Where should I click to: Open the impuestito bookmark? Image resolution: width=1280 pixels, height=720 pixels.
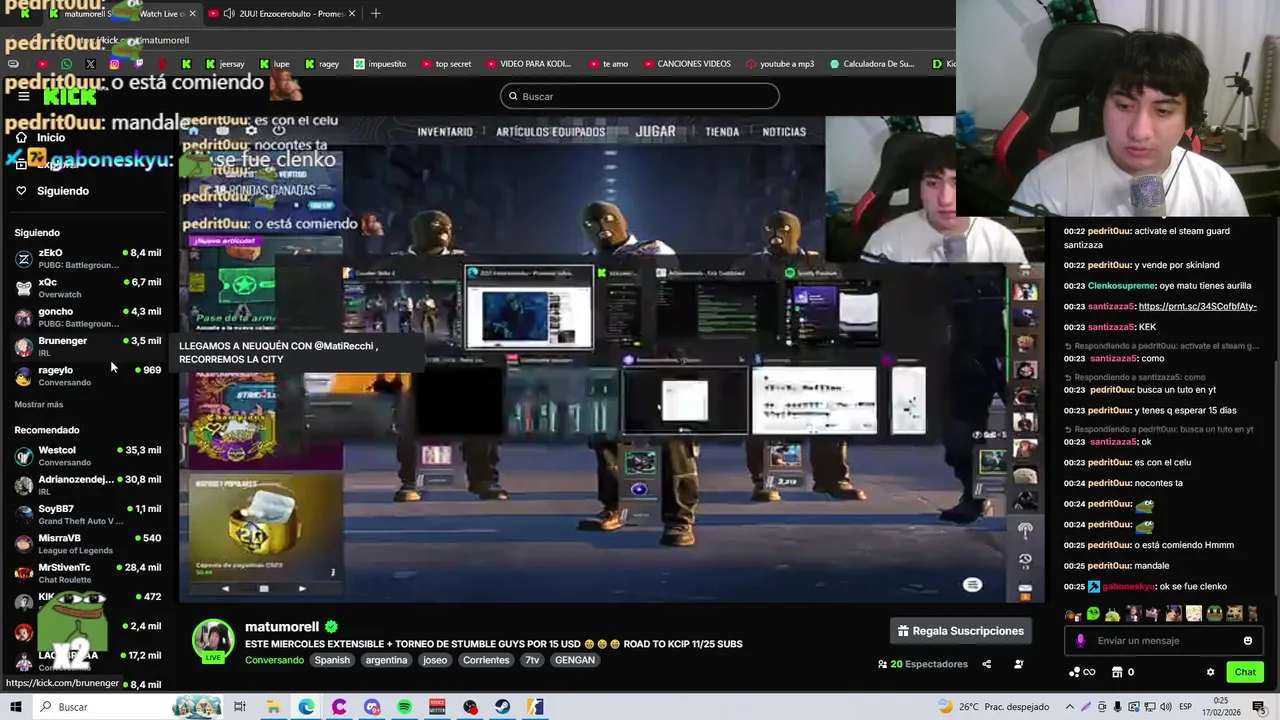[380, 64]
